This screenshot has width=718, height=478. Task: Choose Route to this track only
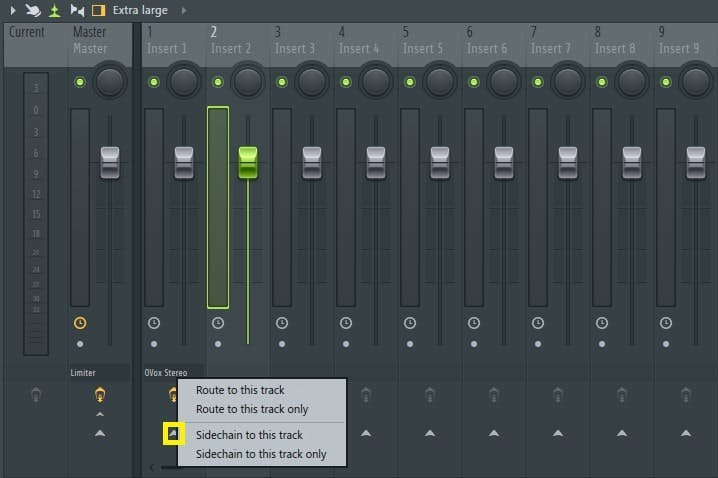point(262,409)
